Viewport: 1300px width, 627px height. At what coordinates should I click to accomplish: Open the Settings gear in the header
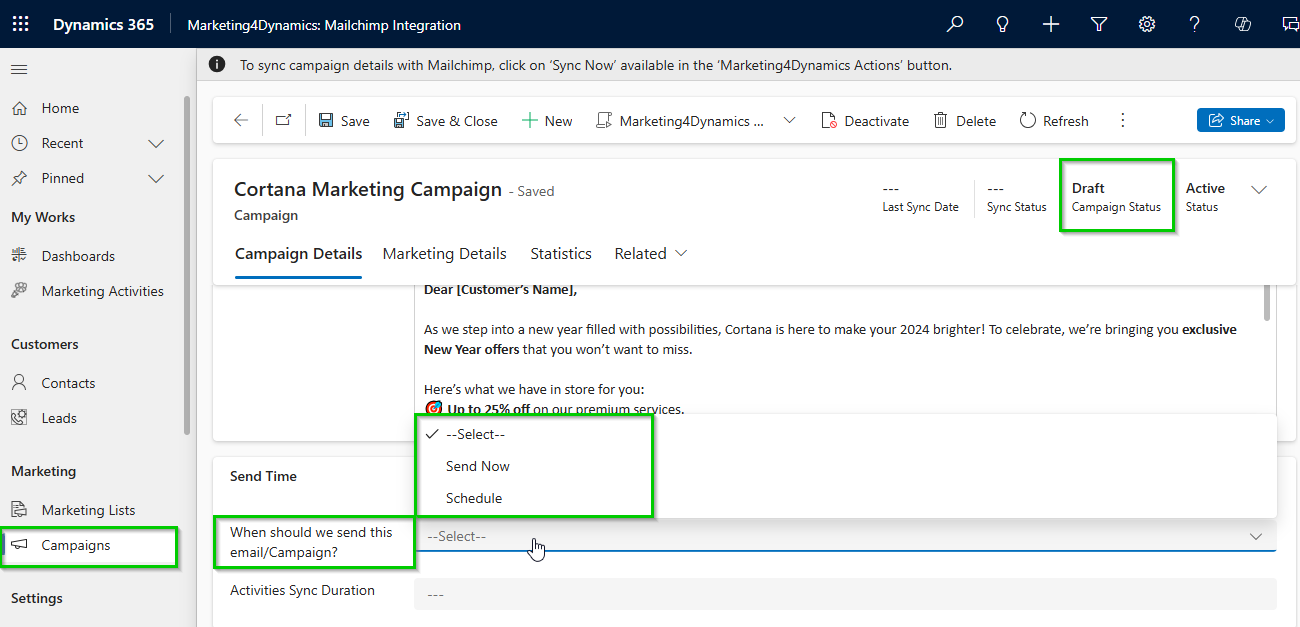pos(1146,23)
